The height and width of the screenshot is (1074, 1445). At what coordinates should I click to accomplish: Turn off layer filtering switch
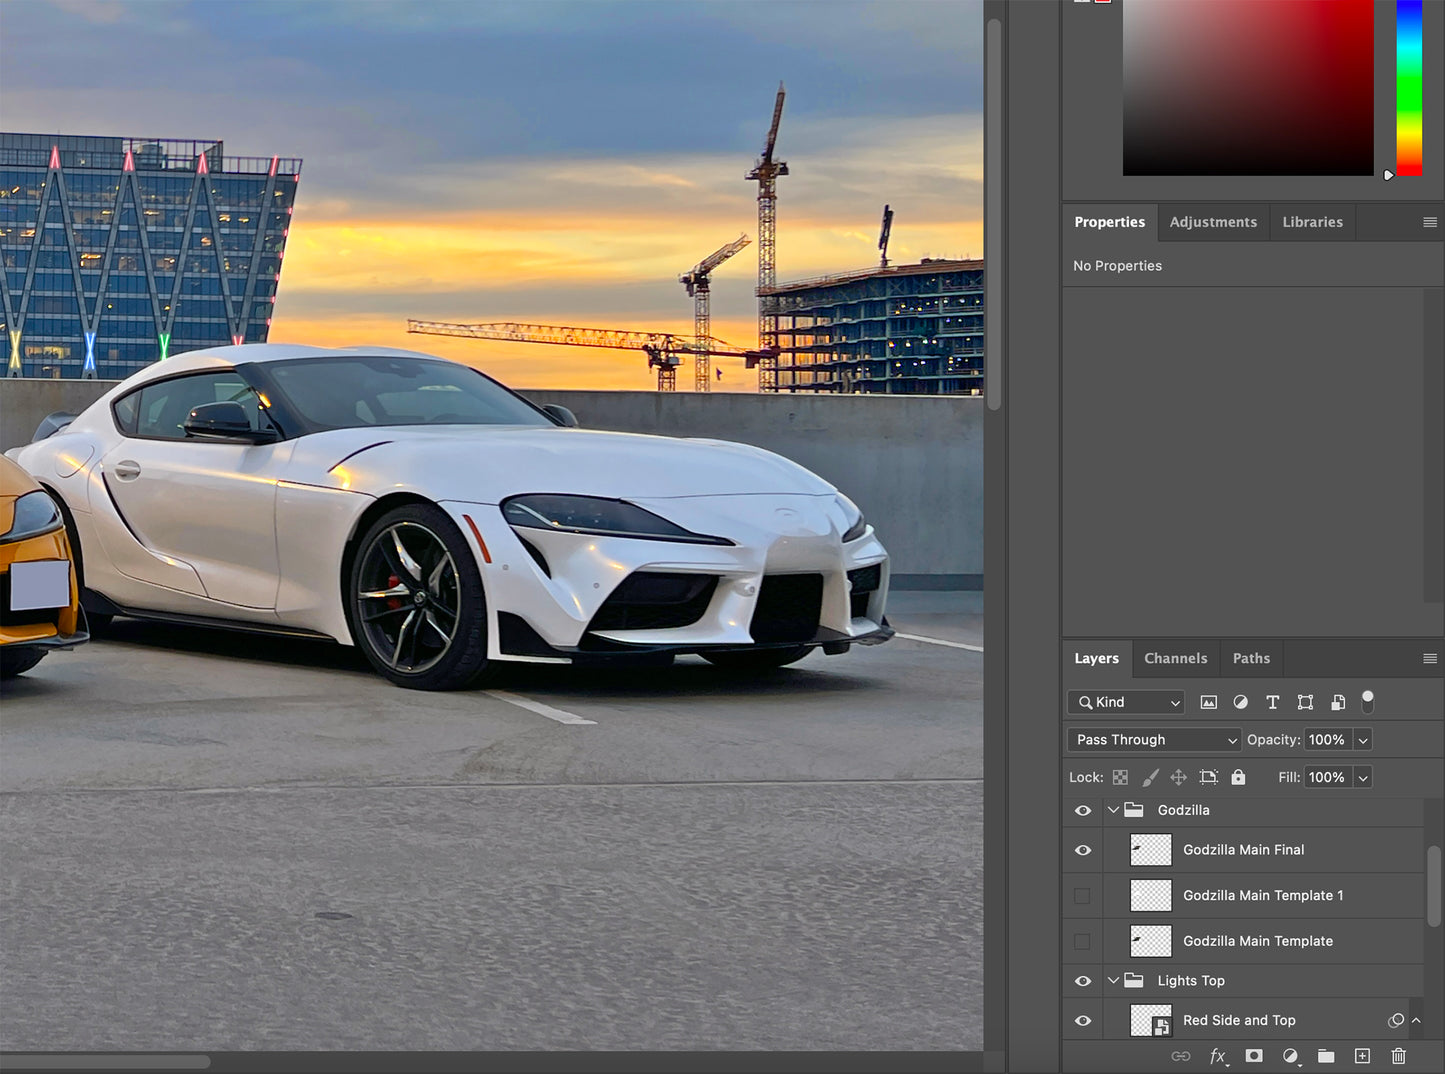[1367, 701]
